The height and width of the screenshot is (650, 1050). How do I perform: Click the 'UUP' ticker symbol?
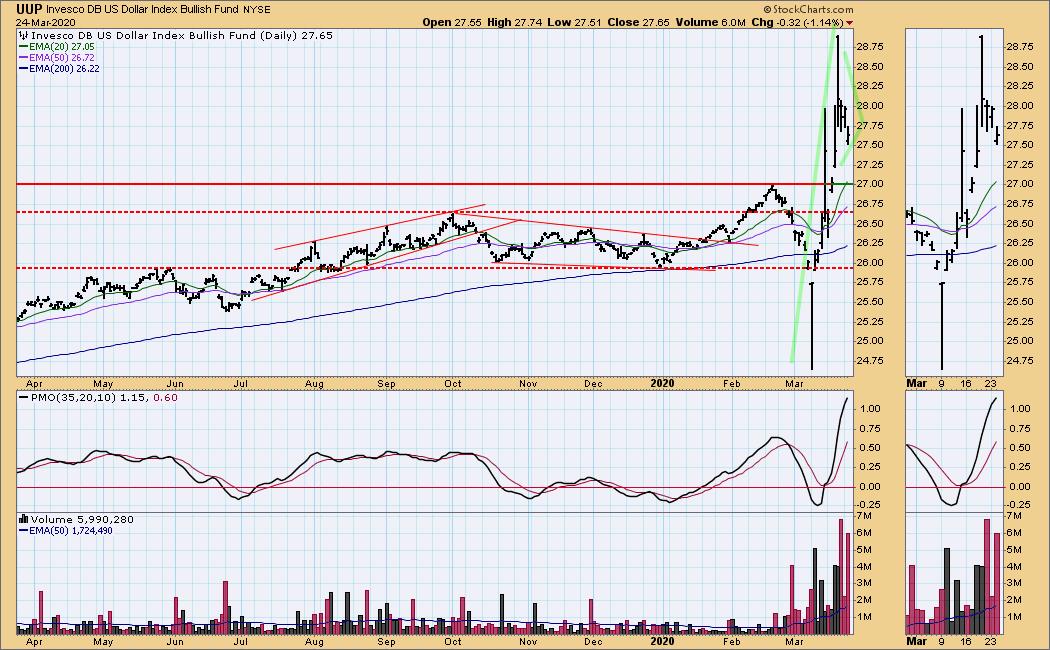29,9
